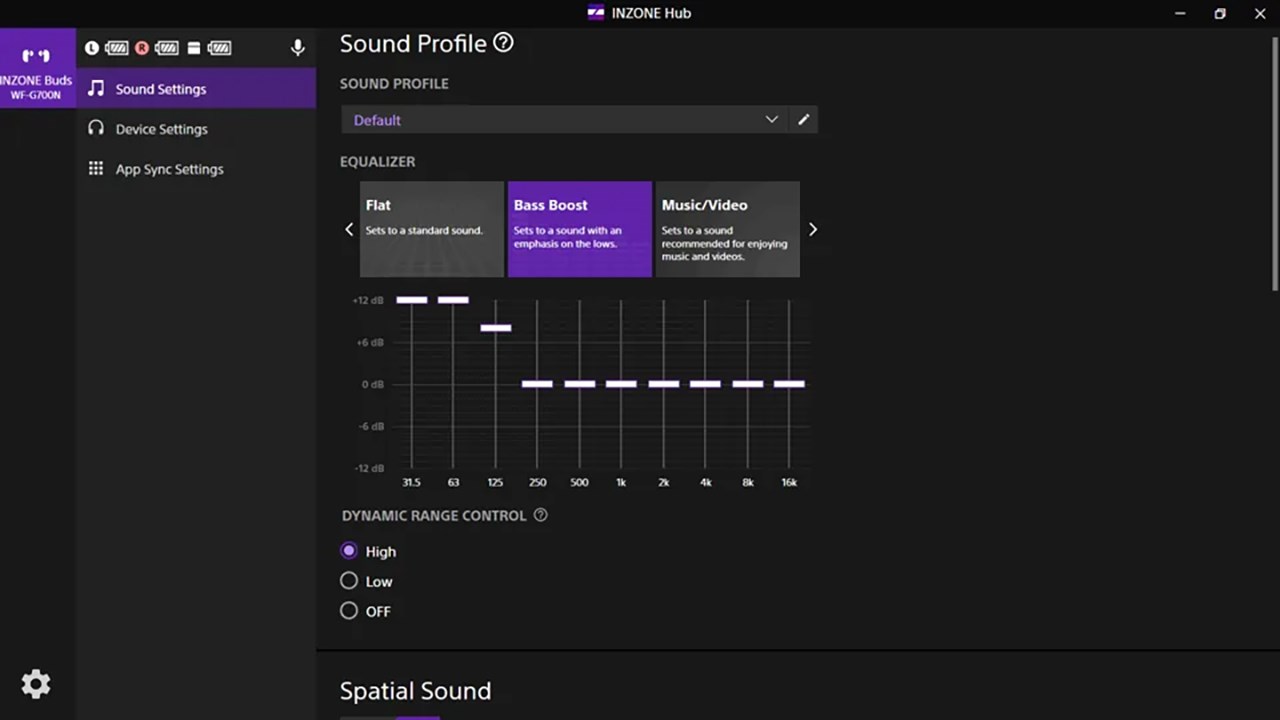This screenshot has width=1280, height=720.
Task: Click the 500 Hz equalizer slider handle
Action: click(579, 384)
